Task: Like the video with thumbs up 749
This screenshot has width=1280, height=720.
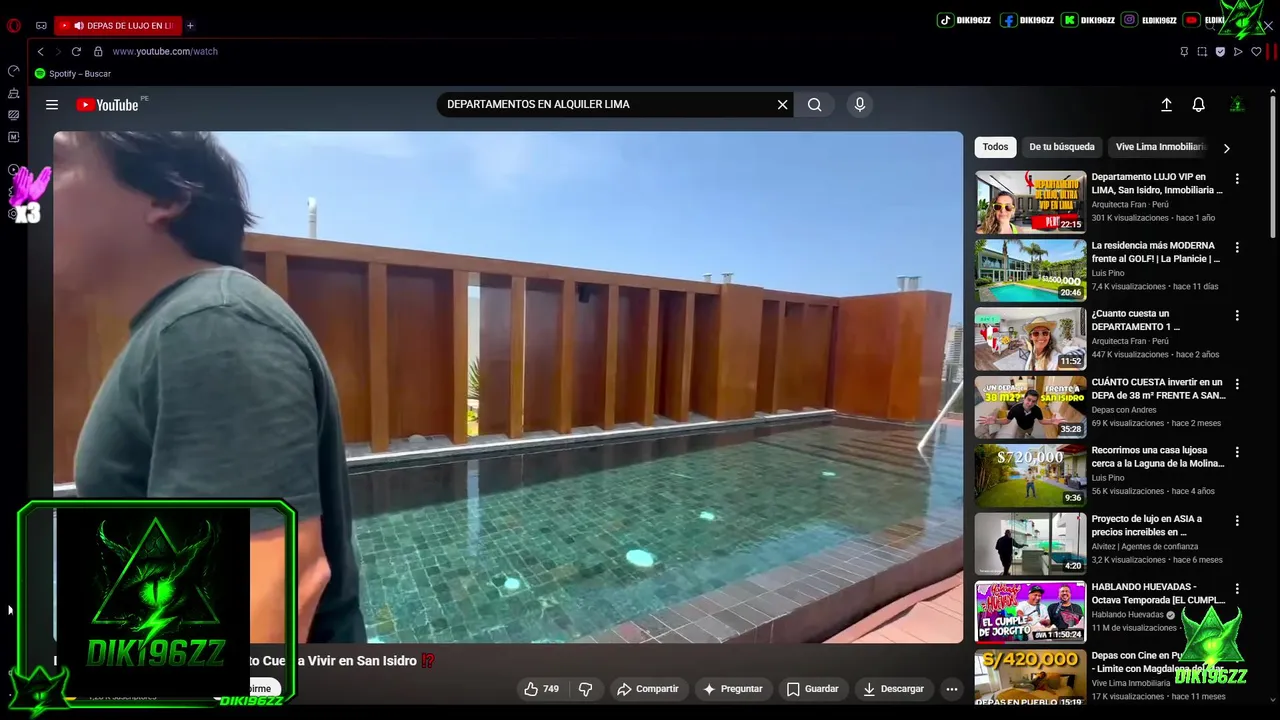Action: [541, 688]
